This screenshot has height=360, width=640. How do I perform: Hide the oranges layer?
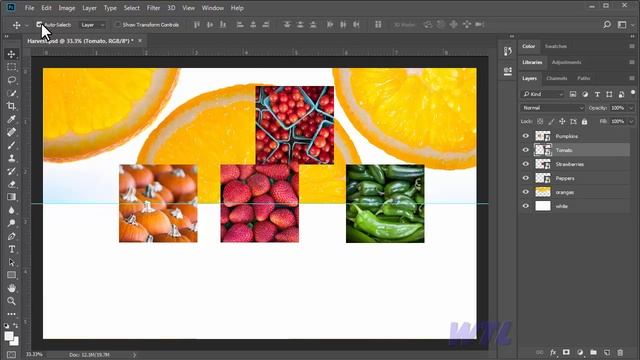(526, 192)
